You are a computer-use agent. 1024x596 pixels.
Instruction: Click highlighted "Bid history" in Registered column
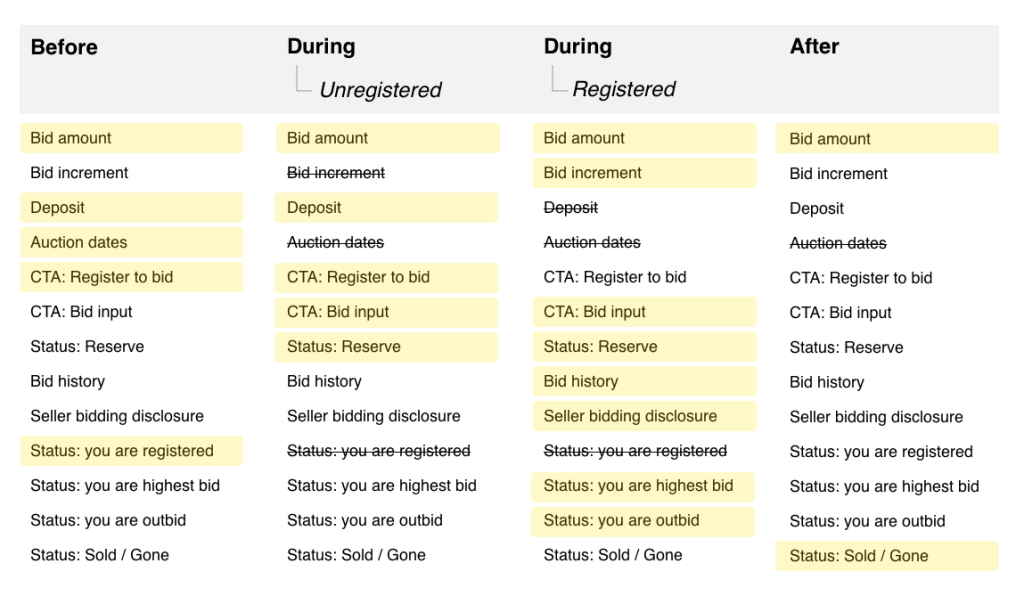coord(581,381)
